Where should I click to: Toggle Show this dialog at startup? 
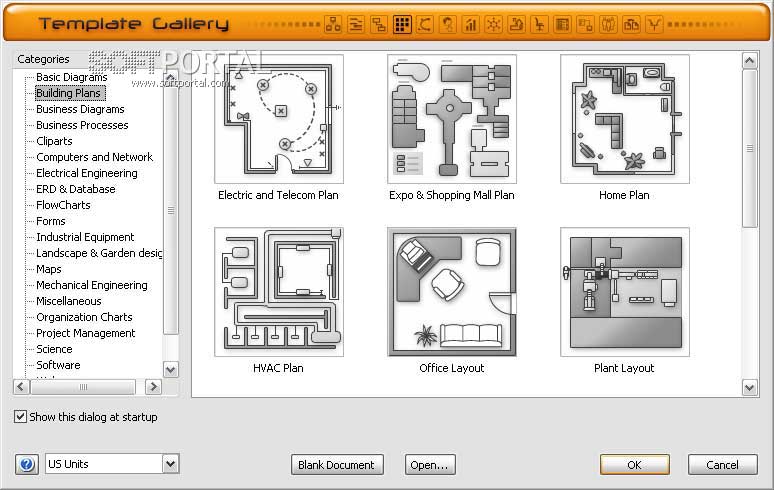(20, 416)
